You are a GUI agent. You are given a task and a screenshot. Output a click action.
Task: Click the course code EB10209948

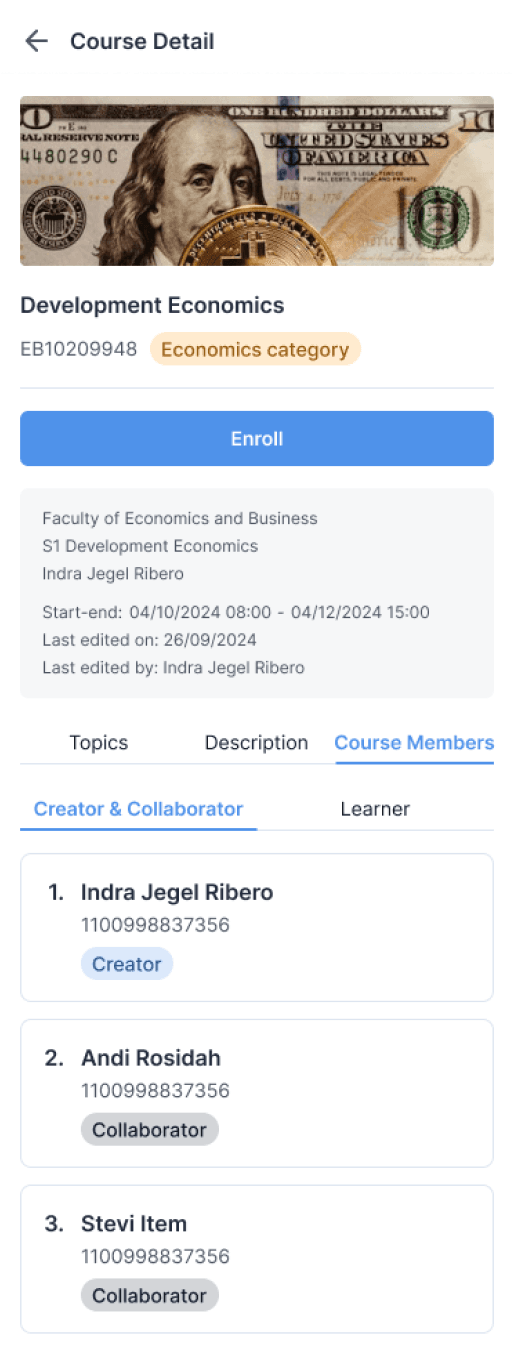pyautogui.click(x=79, y=350)
